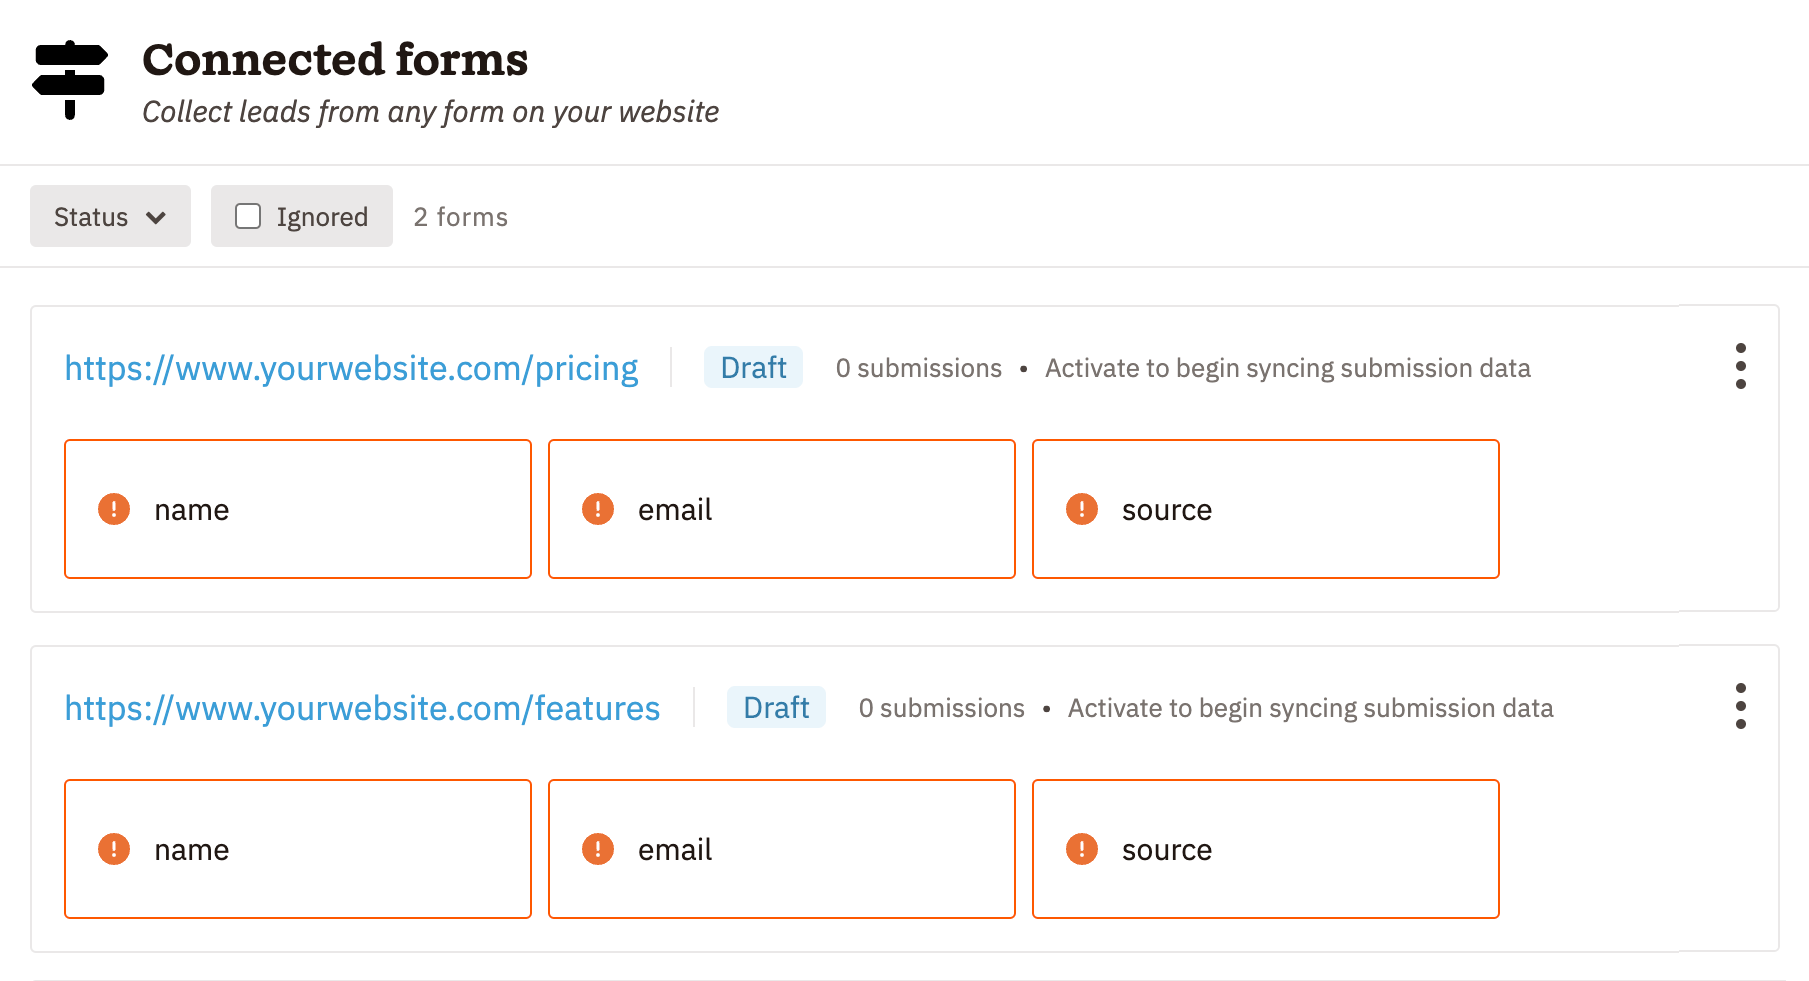Click the warning icon on pricing email field

click(598, 509)
